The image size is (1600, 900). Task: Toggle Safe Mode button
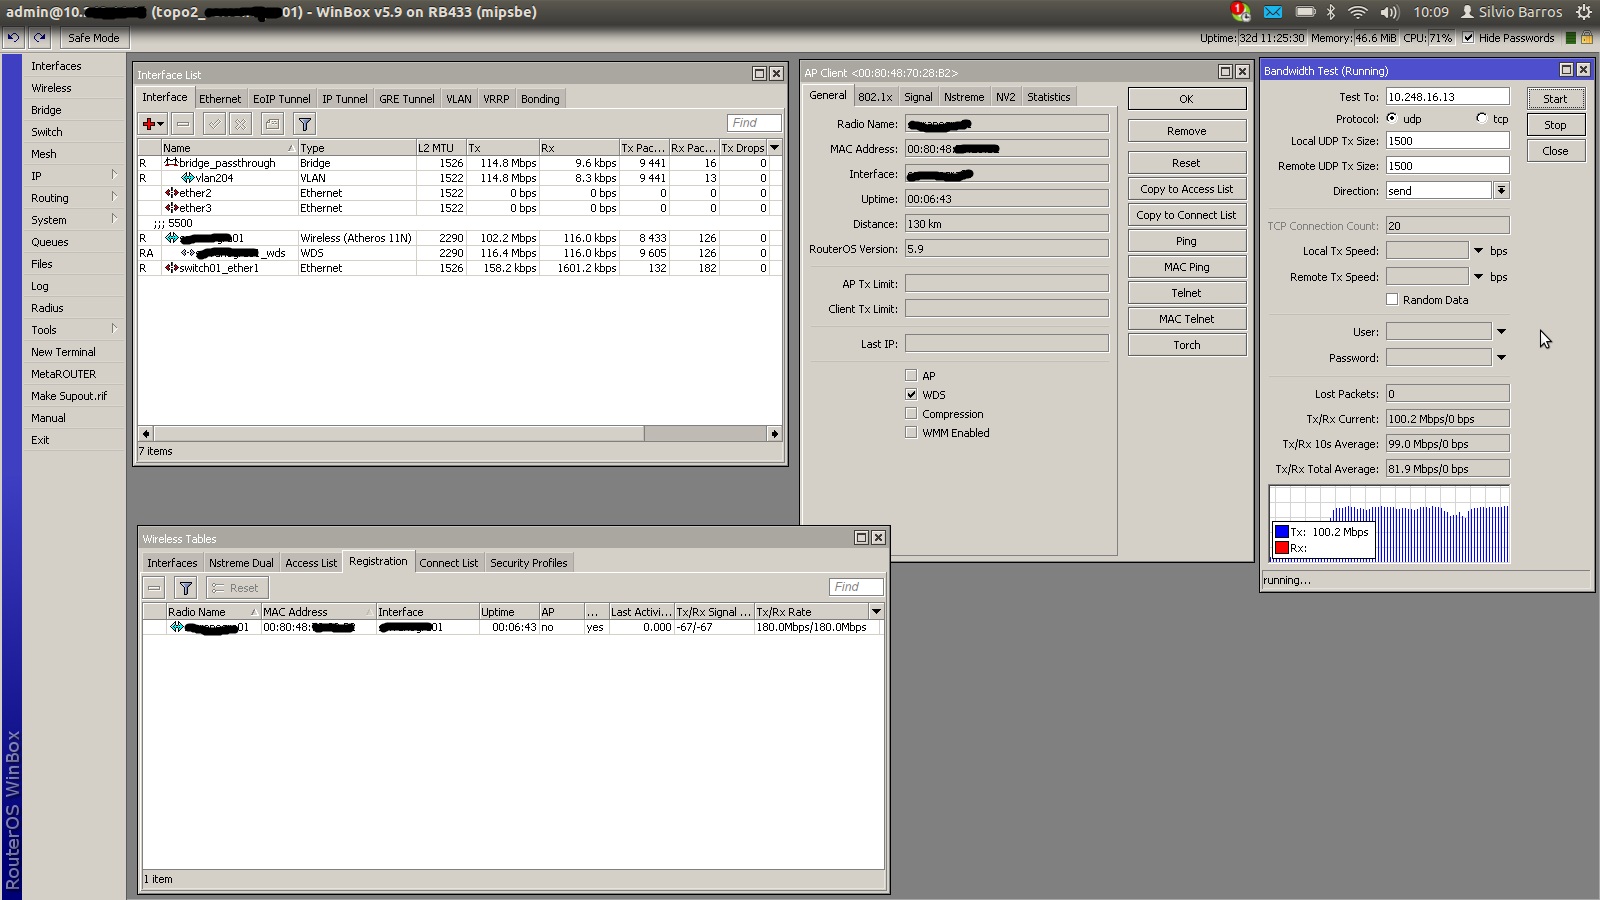pos(93,38)
